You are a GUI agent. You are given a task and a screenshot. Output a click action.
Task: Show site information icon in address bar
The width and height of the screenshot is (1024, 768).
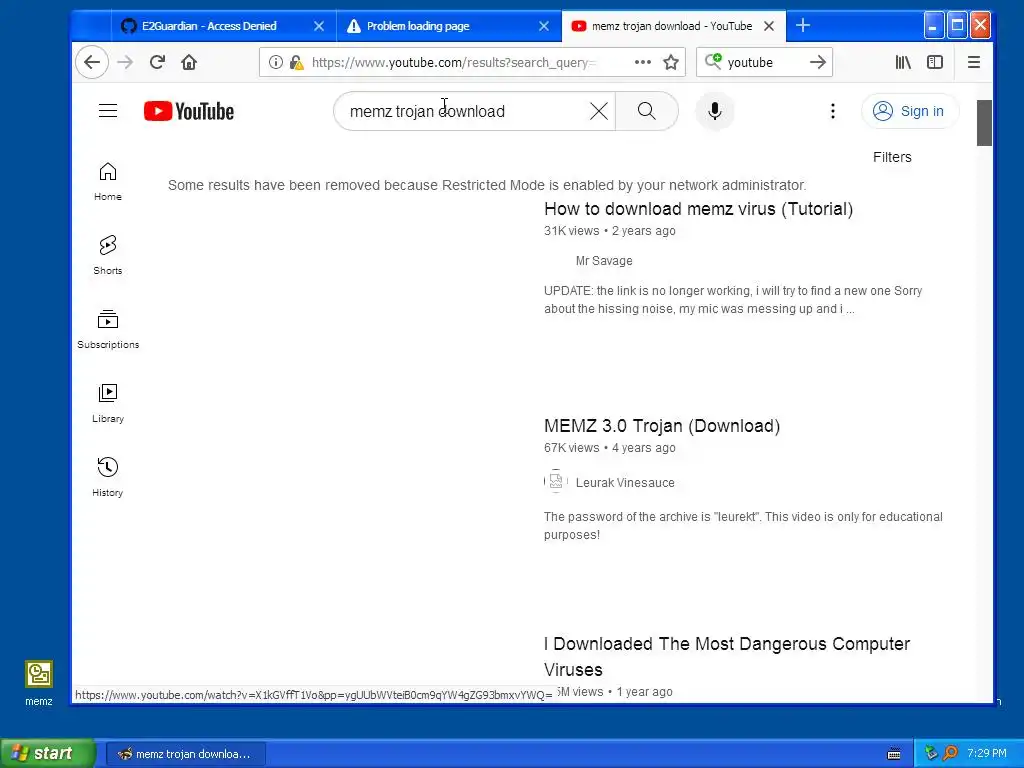coord(276,63)
